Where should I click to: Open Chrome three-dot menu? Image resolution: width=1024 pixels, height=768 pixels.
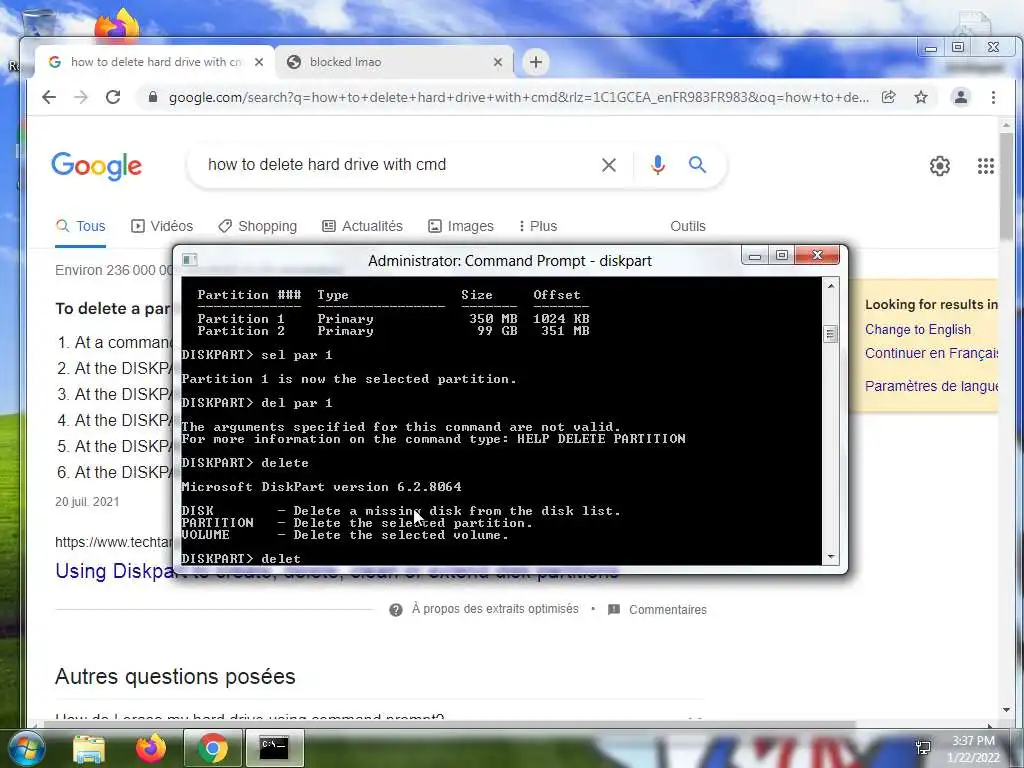993,97
